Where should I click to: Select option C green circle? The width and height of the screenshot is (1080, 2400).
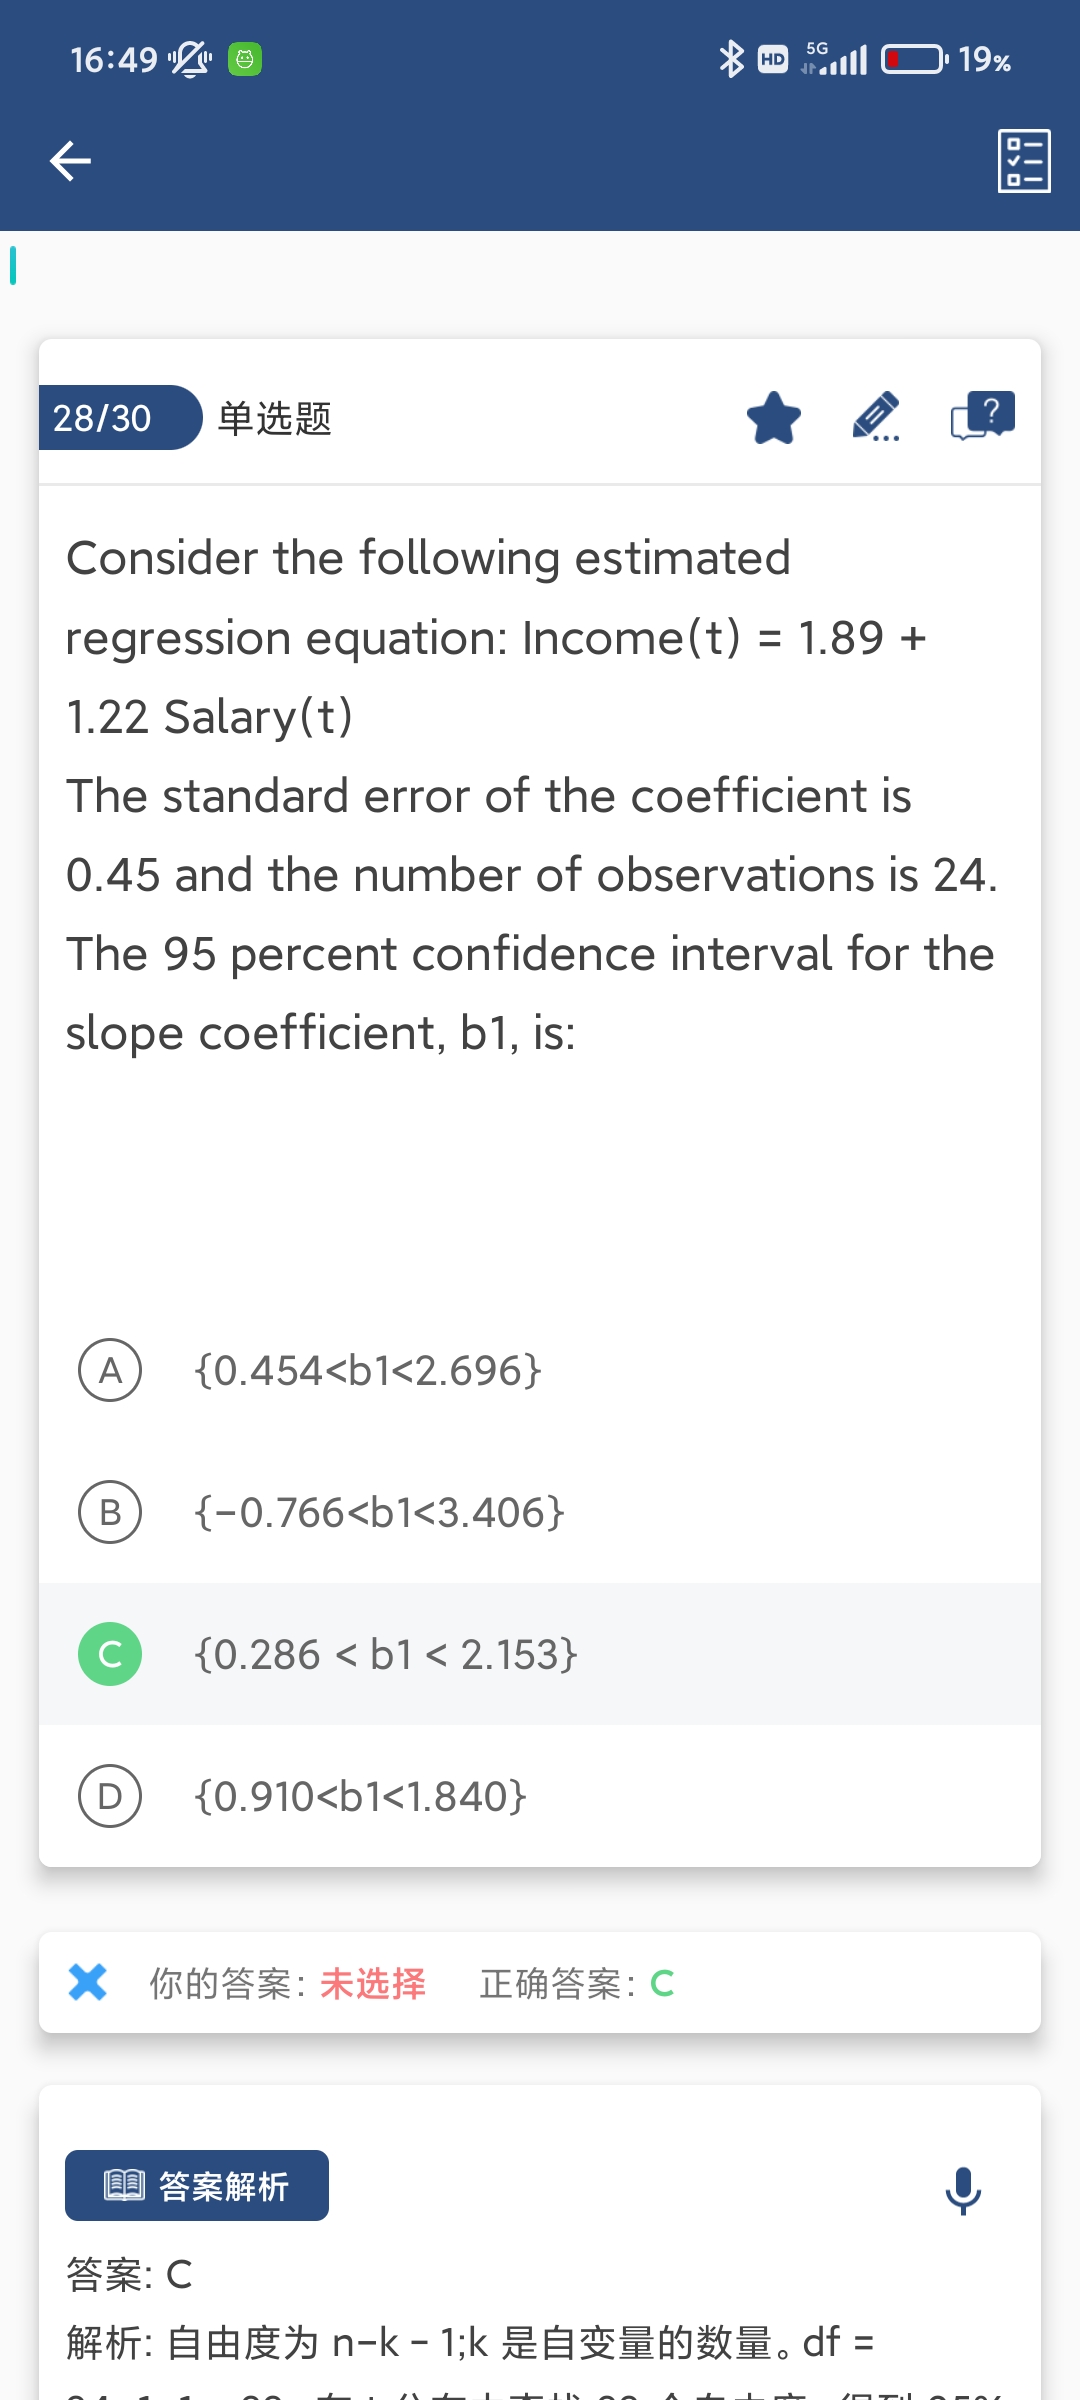click(110, 1654)
